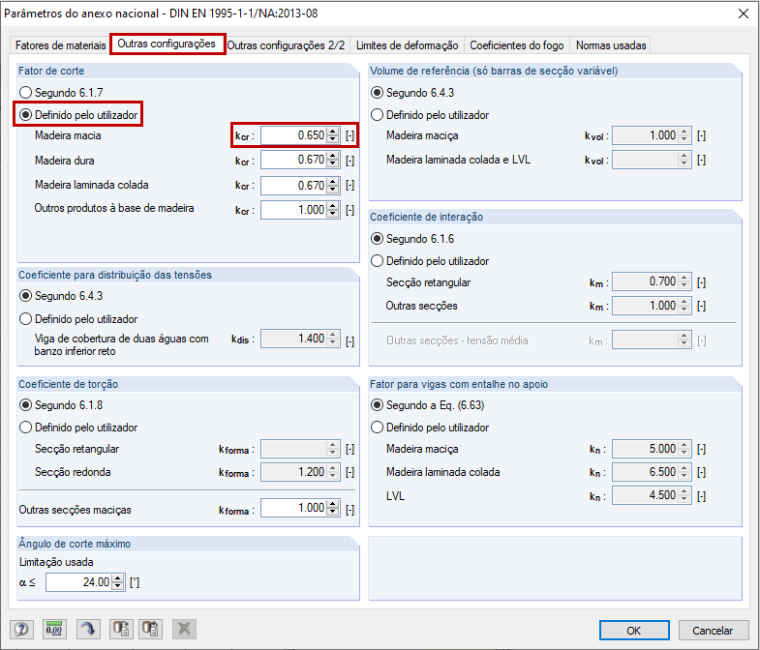
Task: Click the Limitação usada label
Action: click(x=56, y=562)
